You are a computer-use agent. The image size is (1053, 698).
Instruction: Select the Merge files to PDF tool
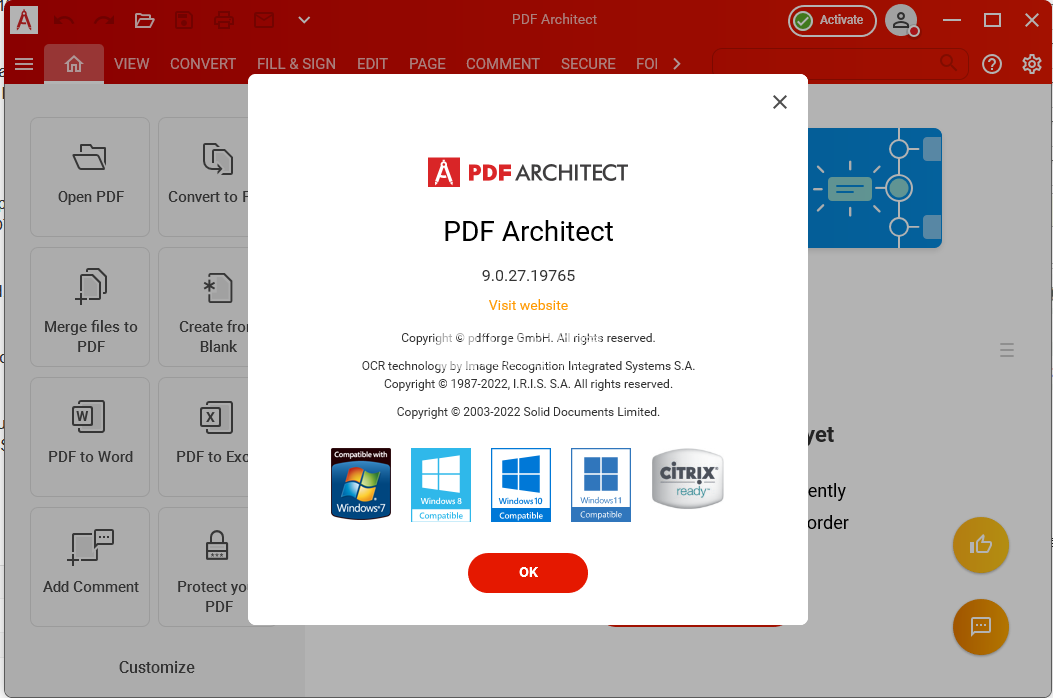coord(90,306)
